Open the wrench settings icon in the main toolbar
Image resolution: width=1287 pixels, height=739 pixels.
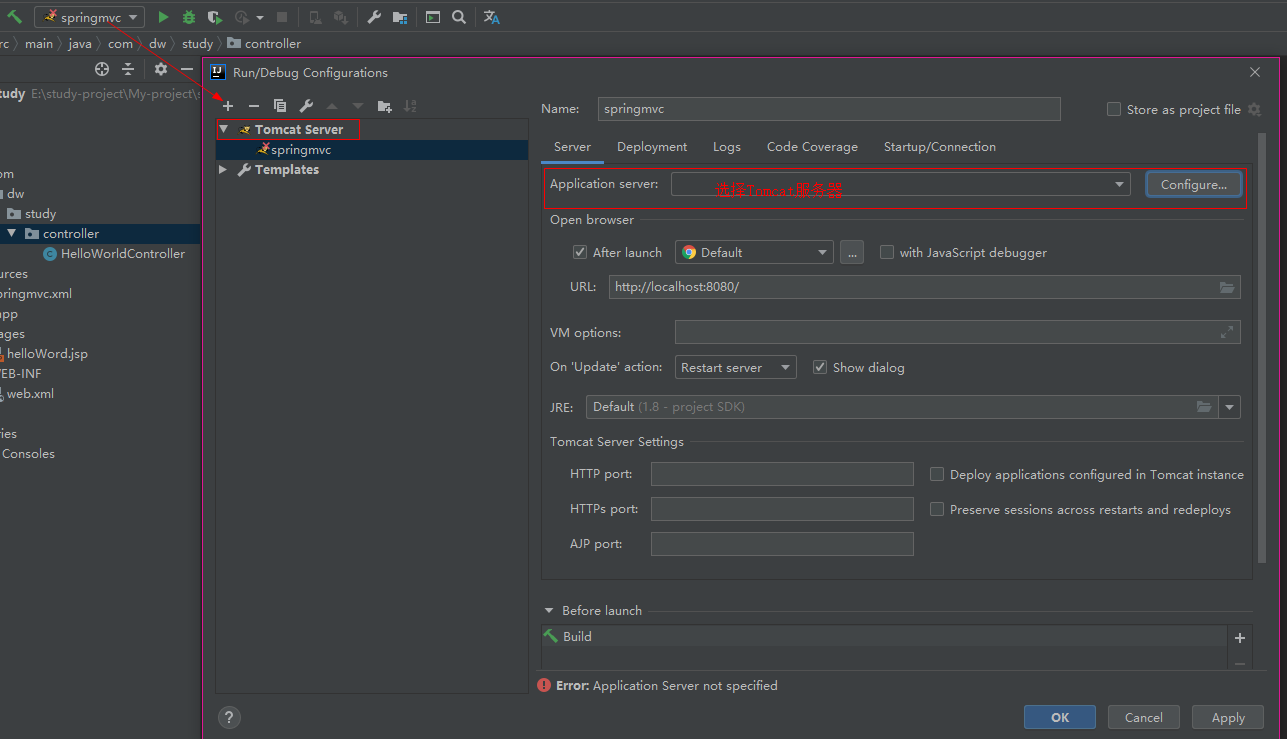[374, 17]
